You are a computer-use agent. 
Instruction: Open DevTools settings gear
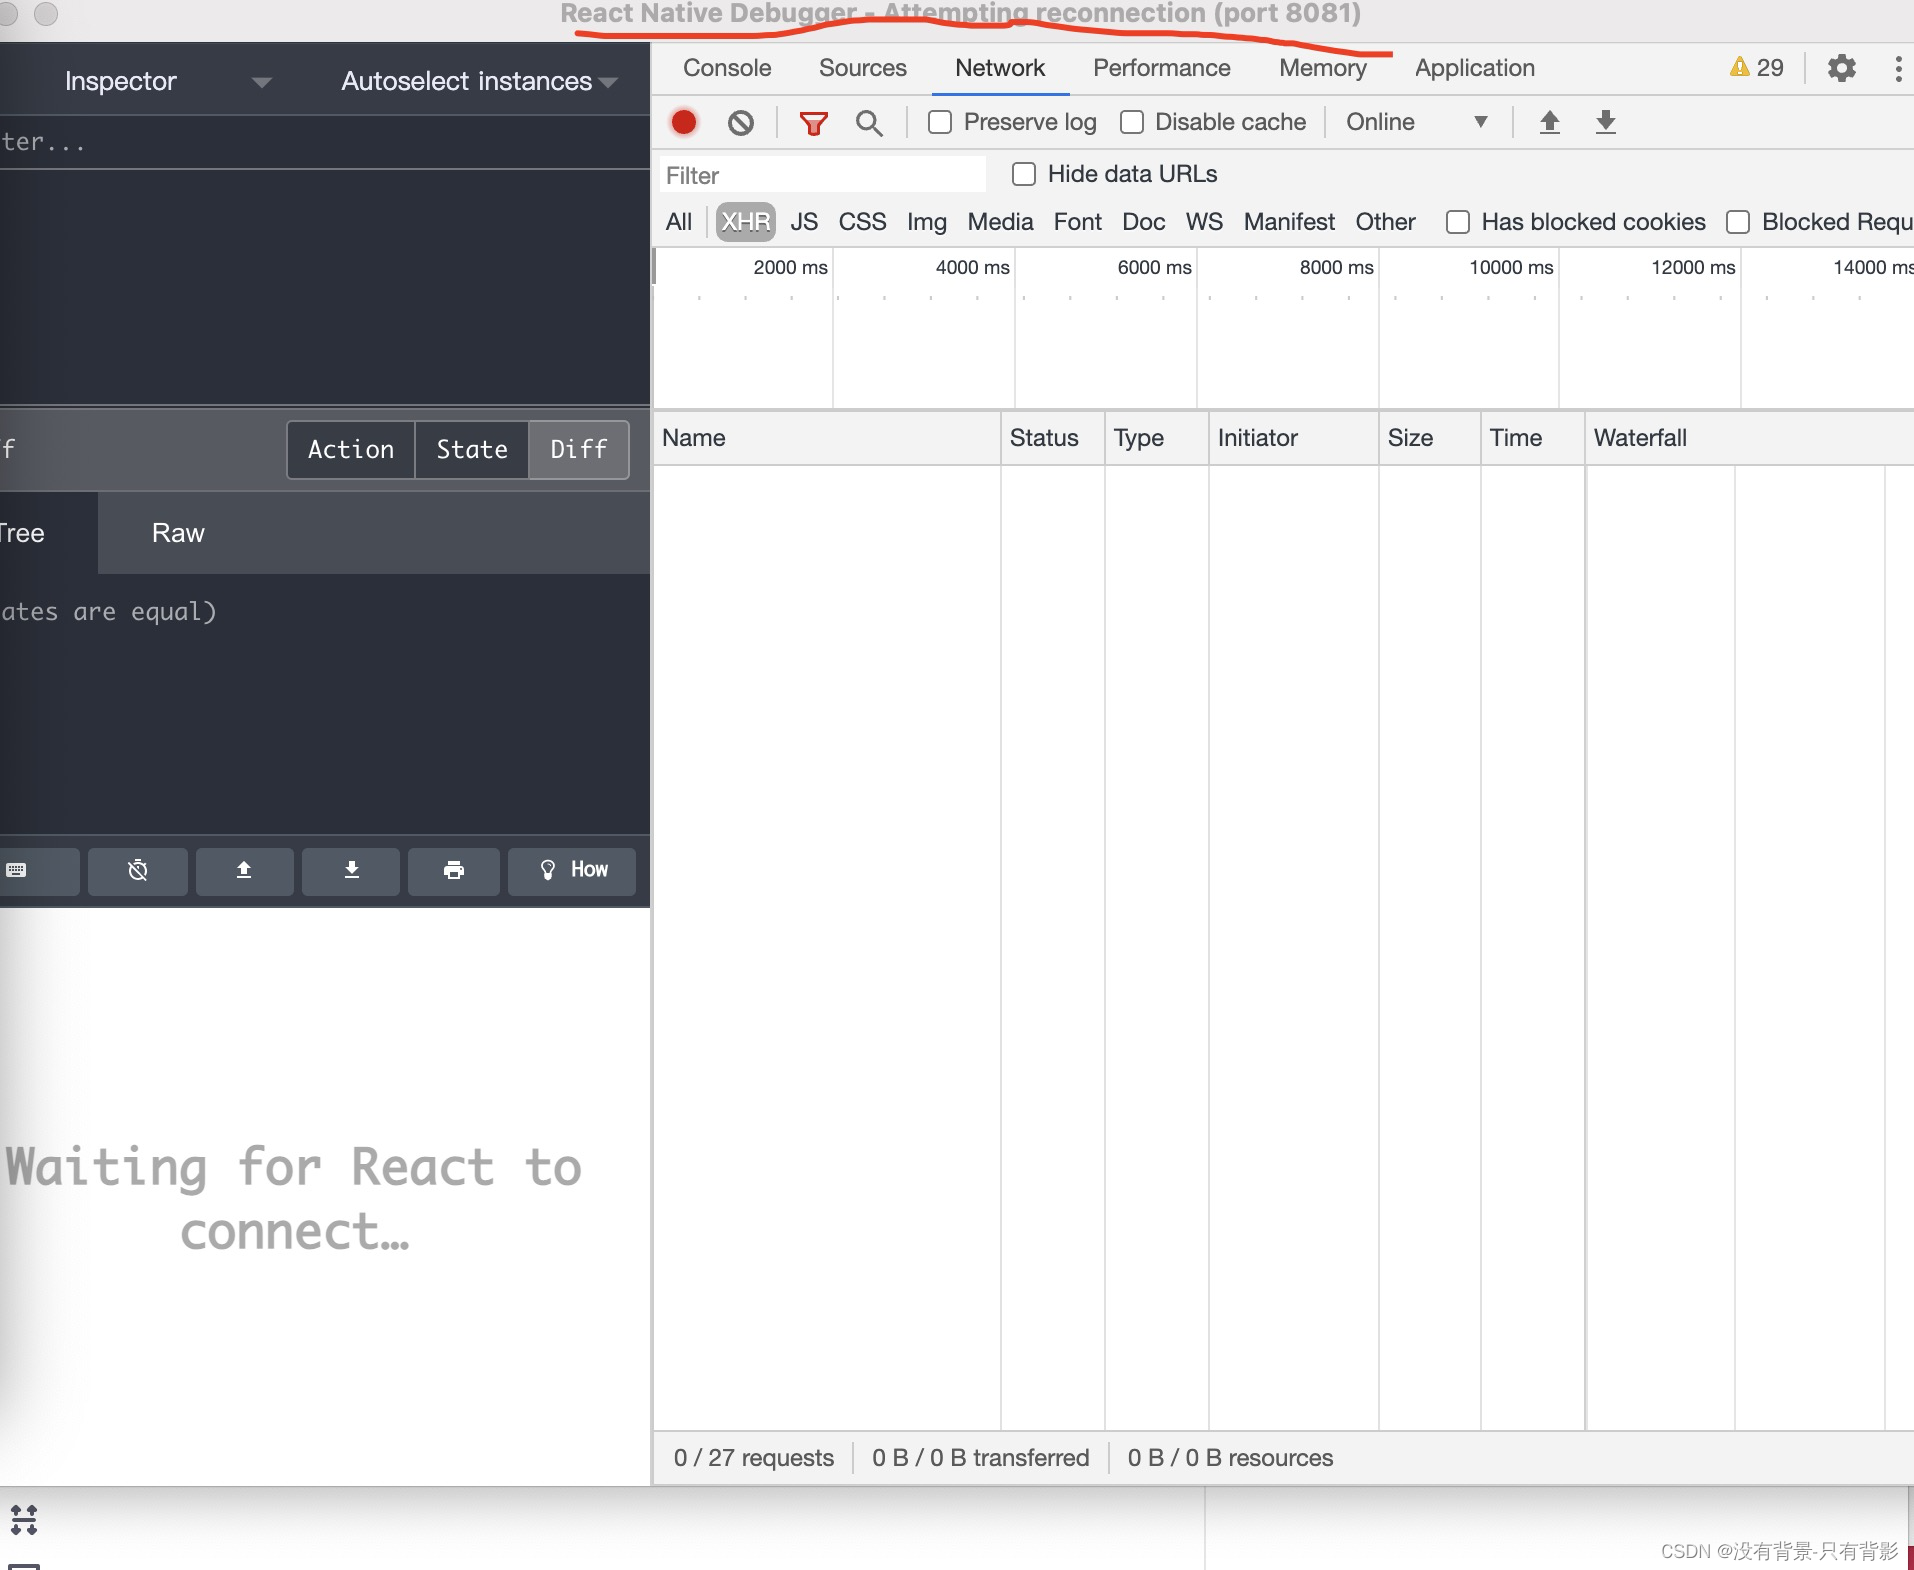coord(1842,68)
